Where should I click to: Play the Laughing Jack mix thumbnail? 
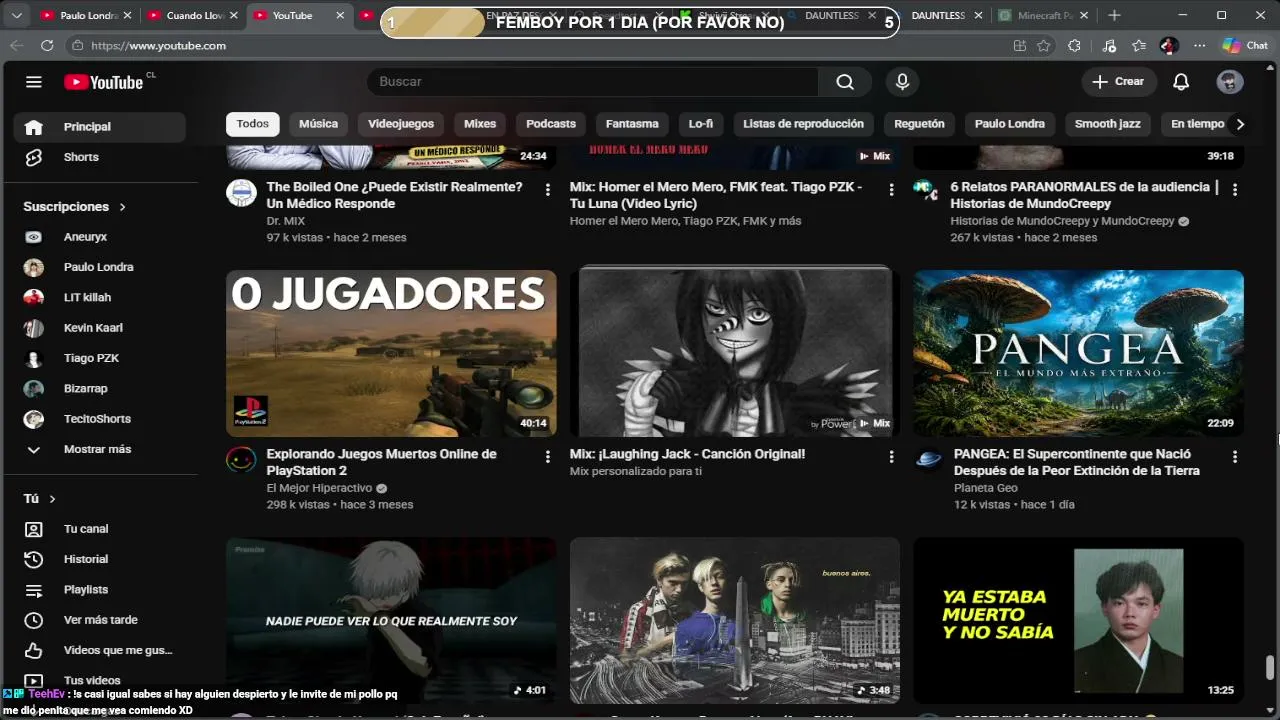coord(735,353)
